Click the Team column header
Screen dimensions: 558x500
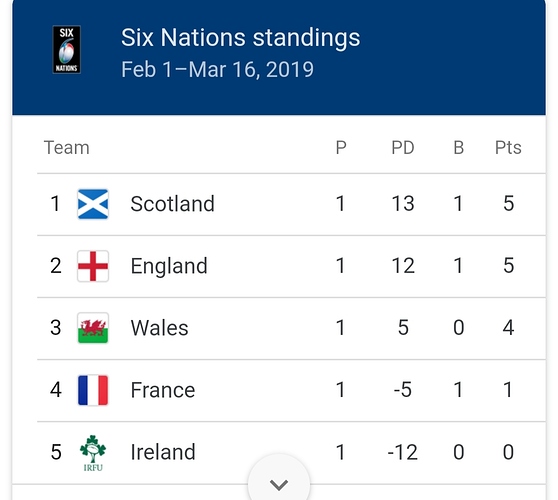pyautogui.click(x=67, y=147)
